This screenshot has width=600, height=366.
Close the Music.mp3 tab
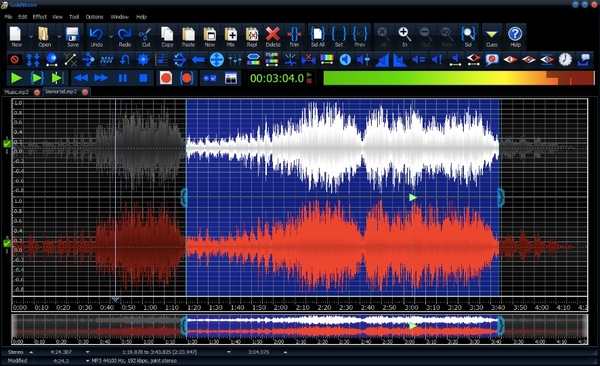tap(37, 92)
